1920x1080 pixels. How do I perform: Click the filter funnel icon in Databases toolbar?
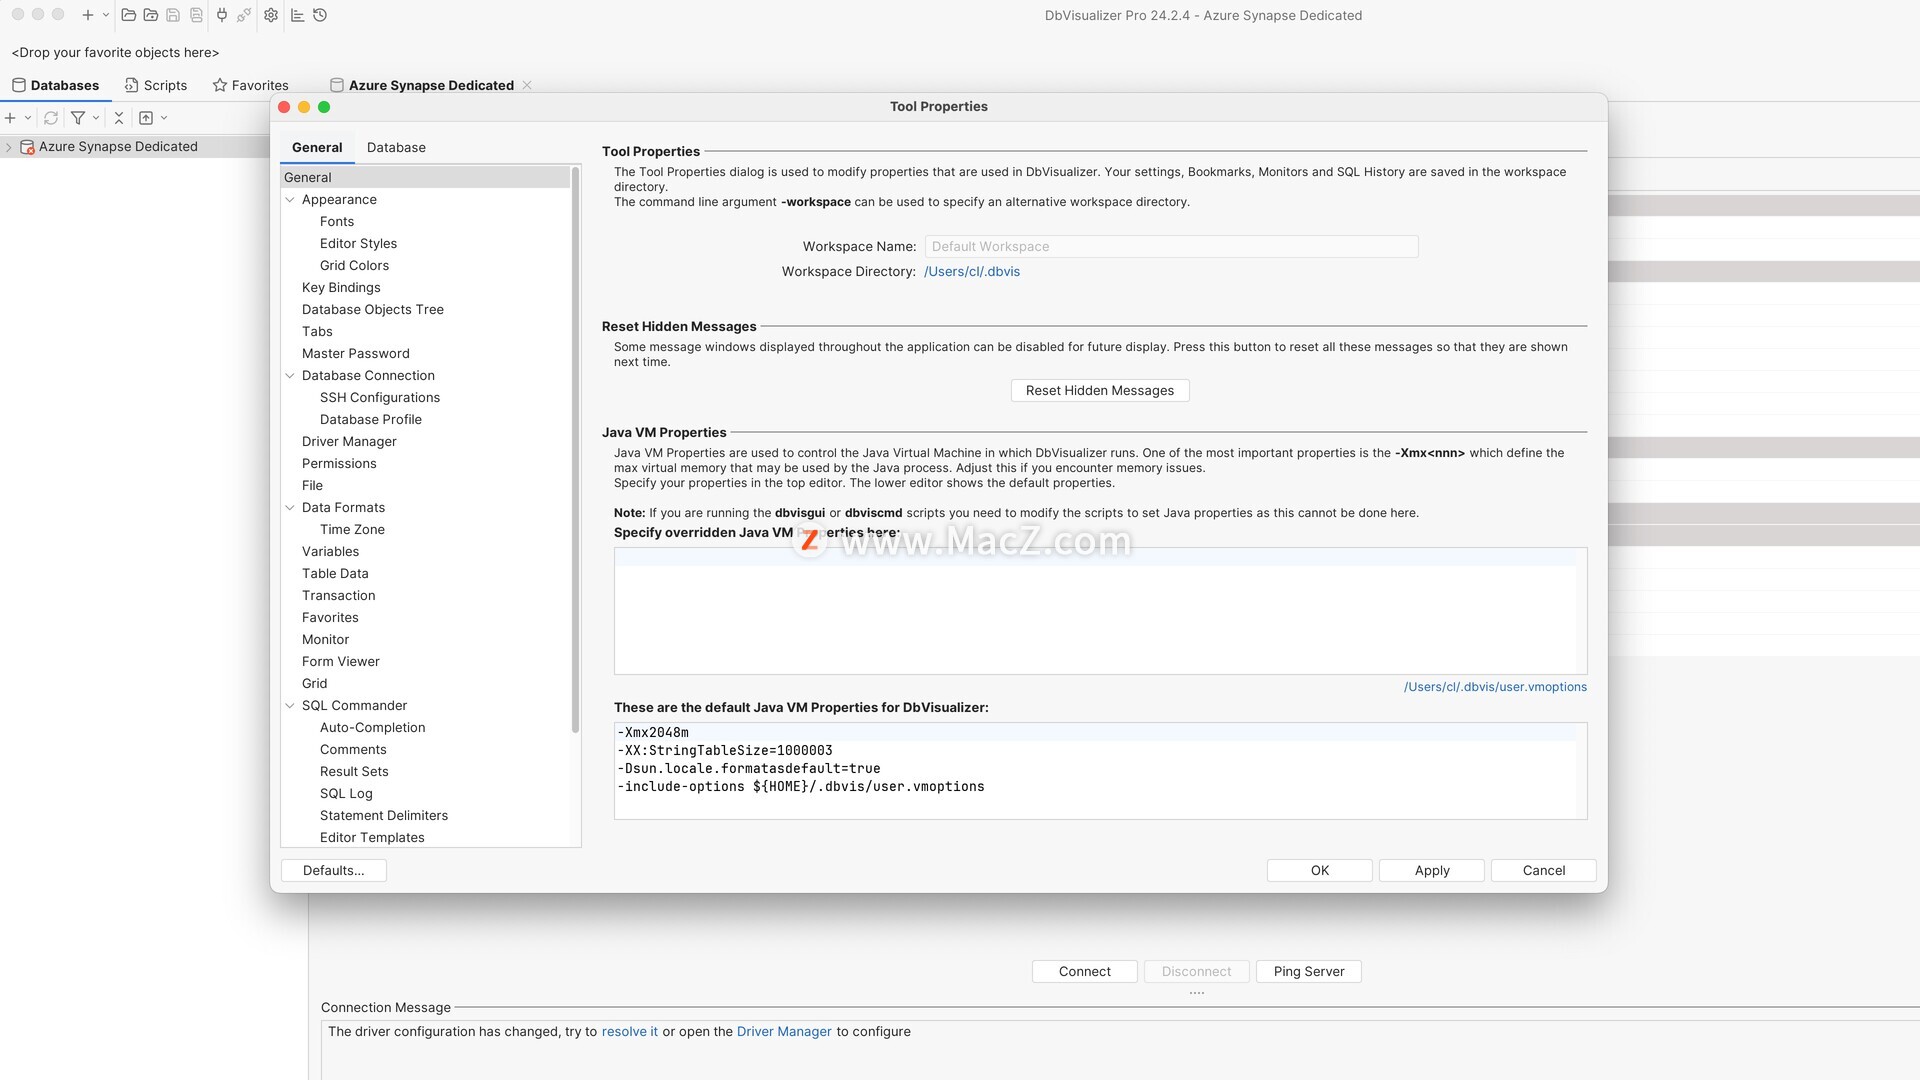(x=78, y=118)
